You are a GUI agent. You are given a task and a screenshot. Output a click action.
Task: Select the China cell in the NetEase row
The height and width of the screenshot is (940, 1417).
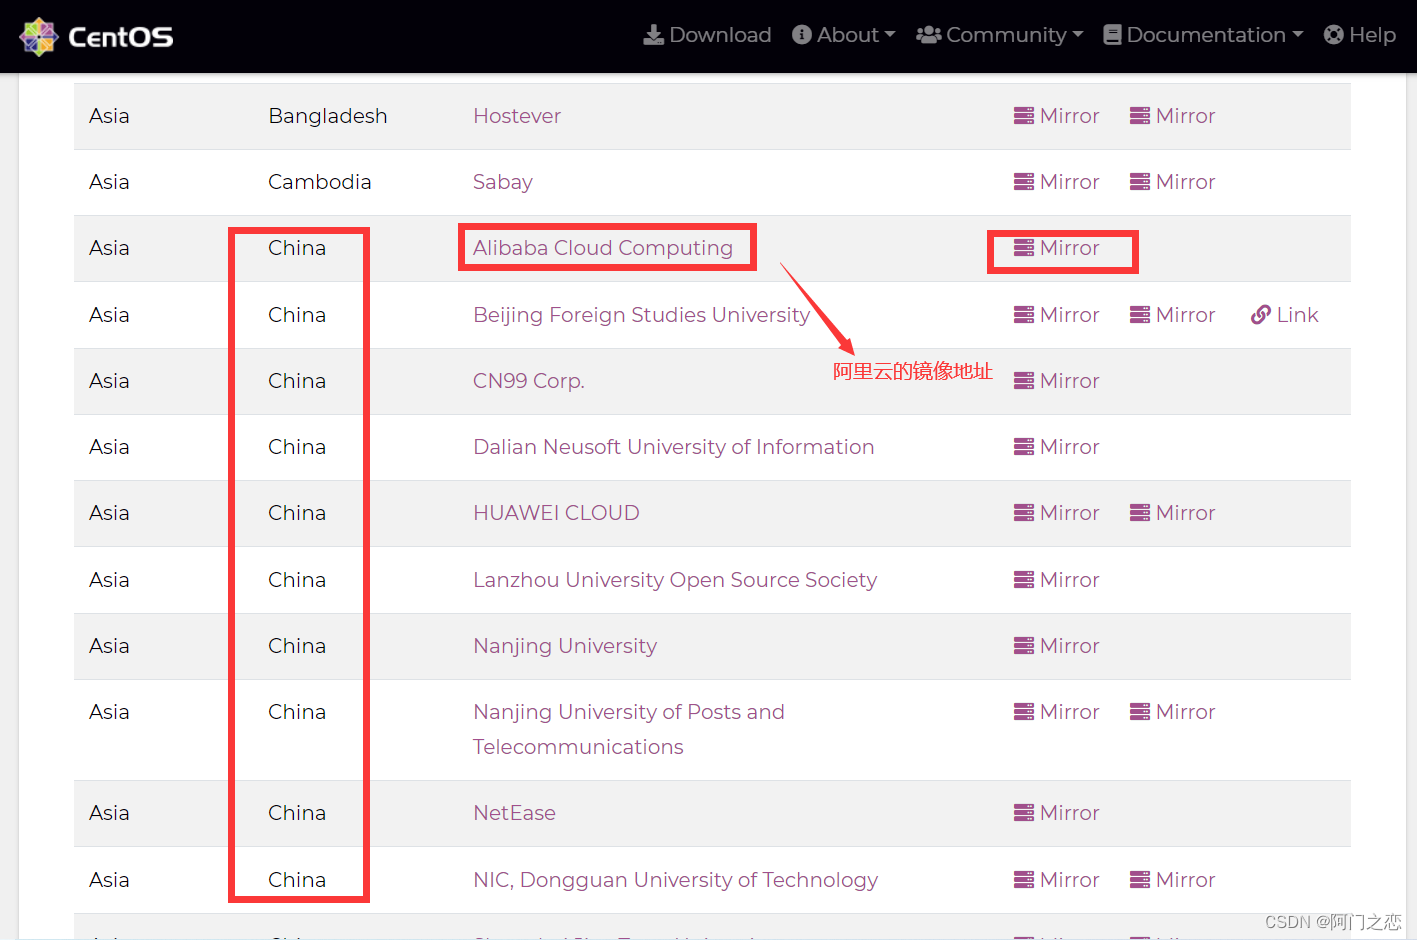pos(297,813)
